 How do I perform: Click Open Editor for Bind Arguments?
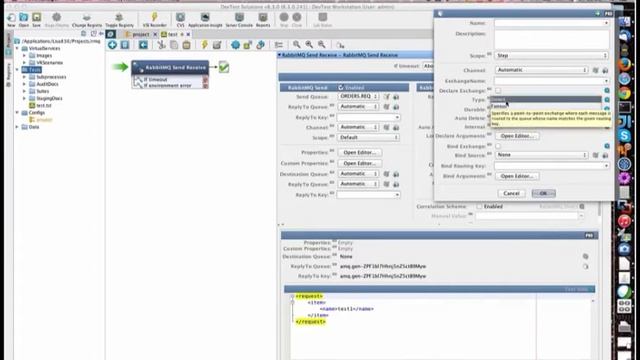point(517,176)
